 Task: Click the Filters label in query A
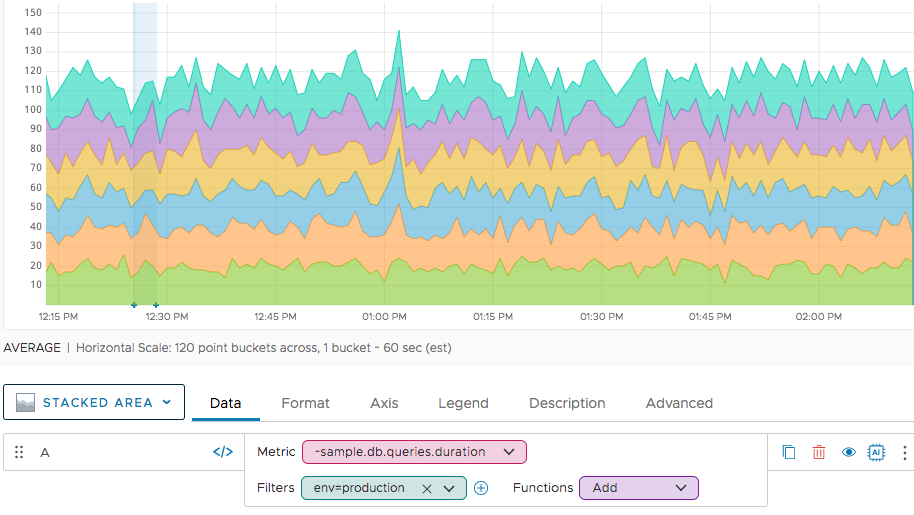coord(275,488)
